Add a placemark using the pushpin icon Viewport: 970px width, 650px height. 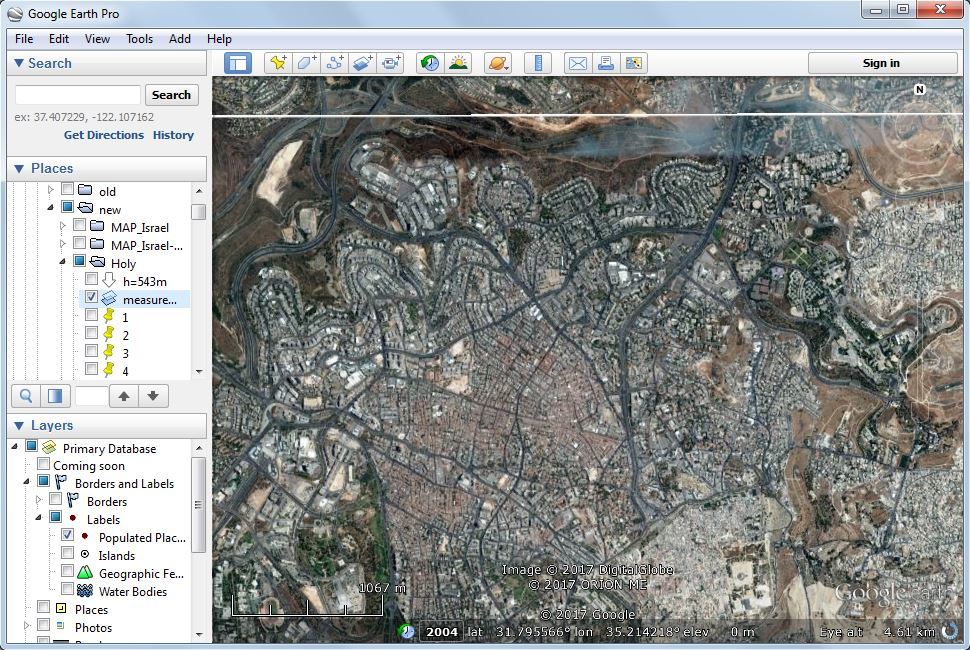tap(278, 63)
